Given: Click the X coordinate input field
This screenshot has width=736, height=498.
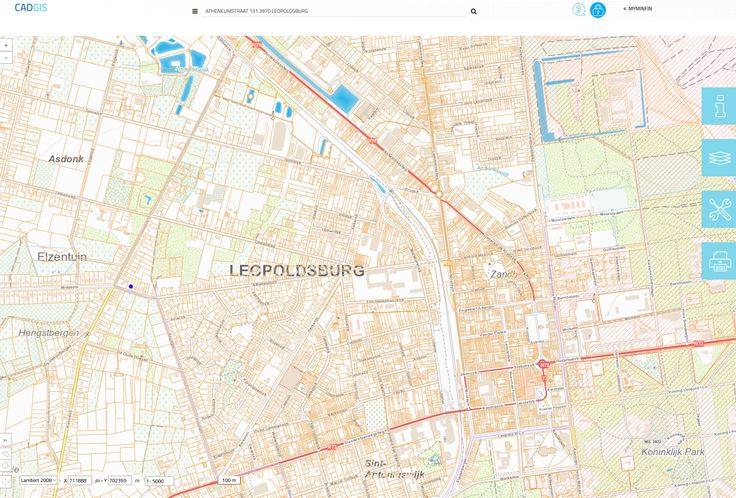Looking at the screenshot, I should (79, 480).
